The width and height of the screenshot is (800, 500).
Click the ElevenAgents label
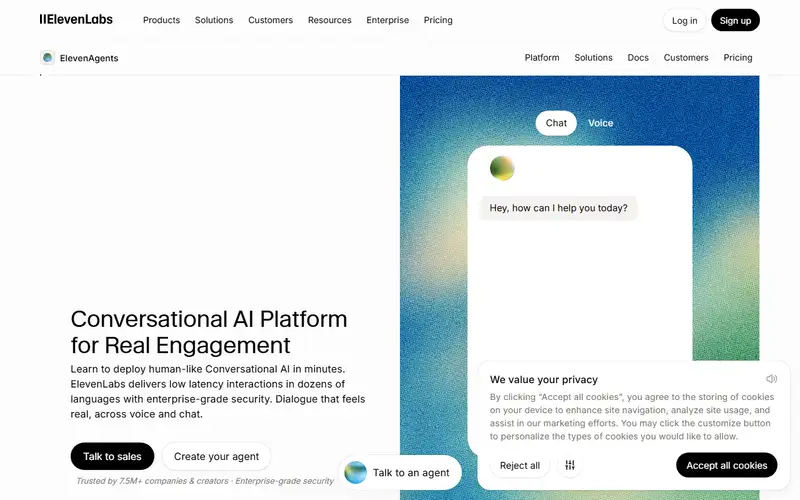pos(89,58)
